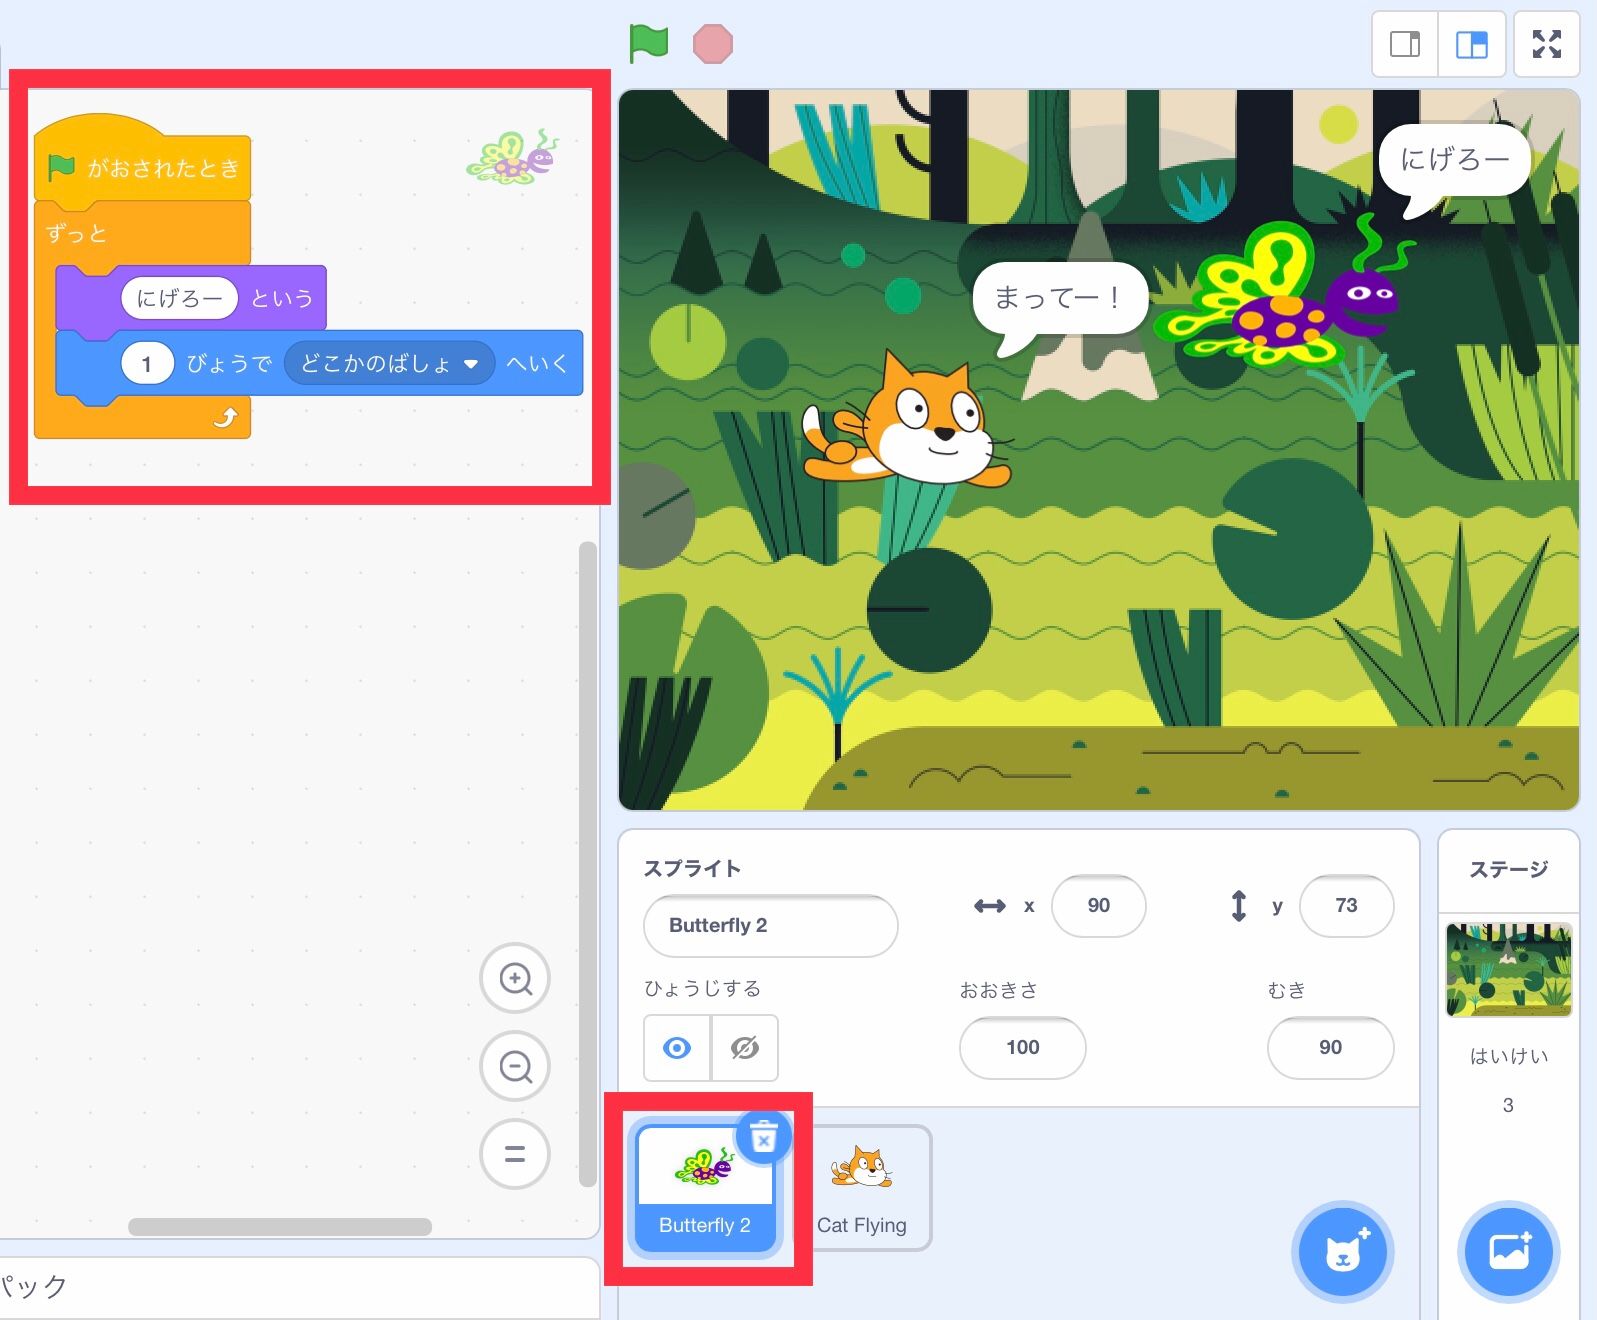Switch to small stage layout

point(1405,44)
